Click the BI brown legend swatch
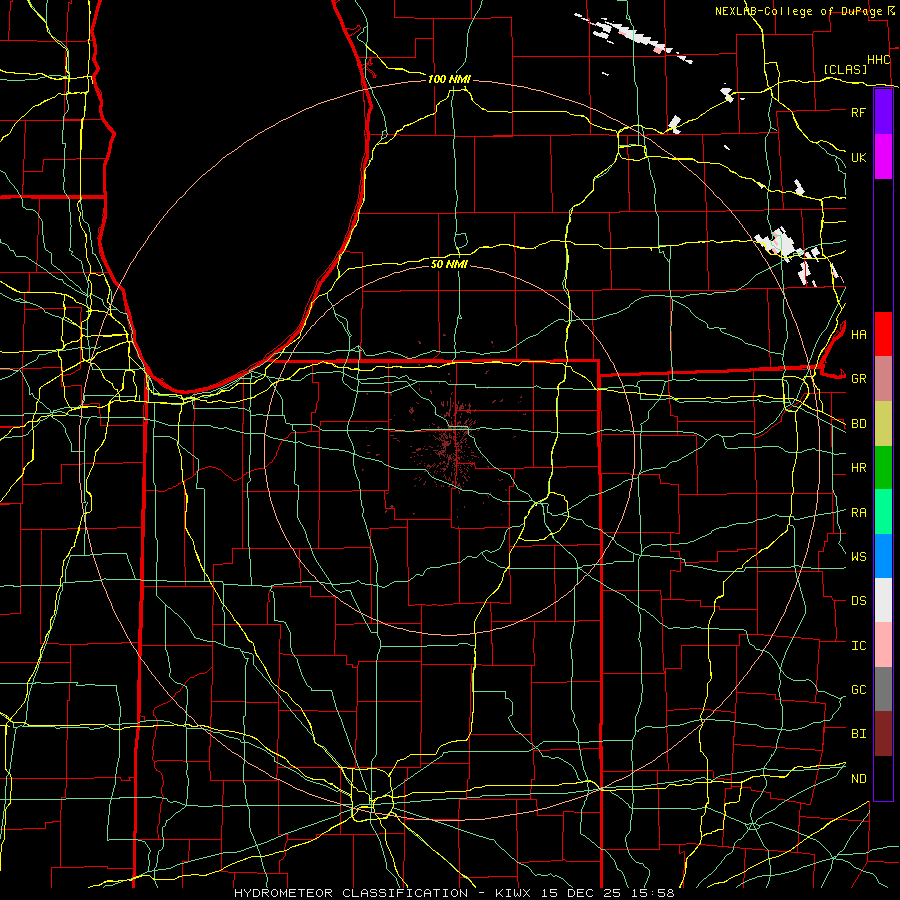This screenshot has height=900, width=900. (883, 734)
